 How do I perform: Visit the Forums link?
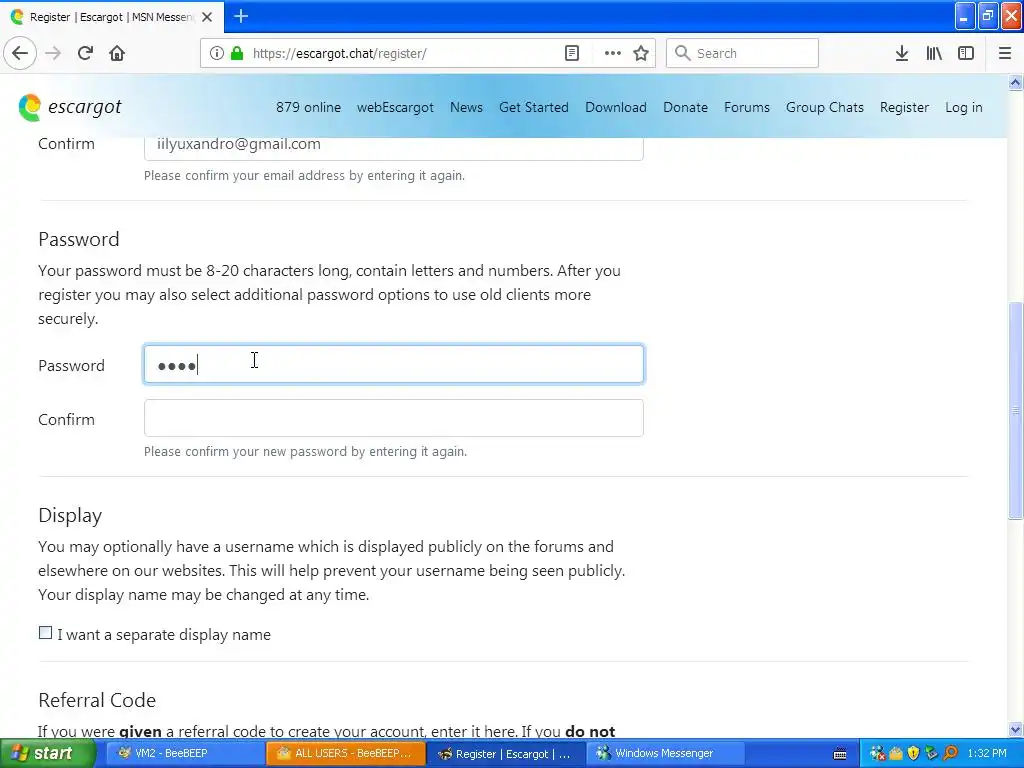click(x=746, y=107)
